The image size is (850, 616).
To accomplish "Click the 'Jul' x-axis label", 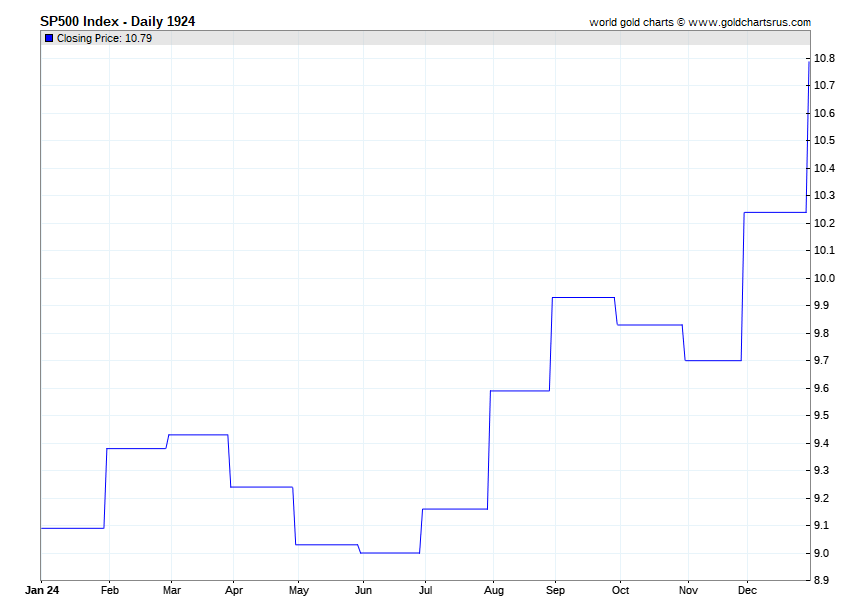I will tap(426, 590).
